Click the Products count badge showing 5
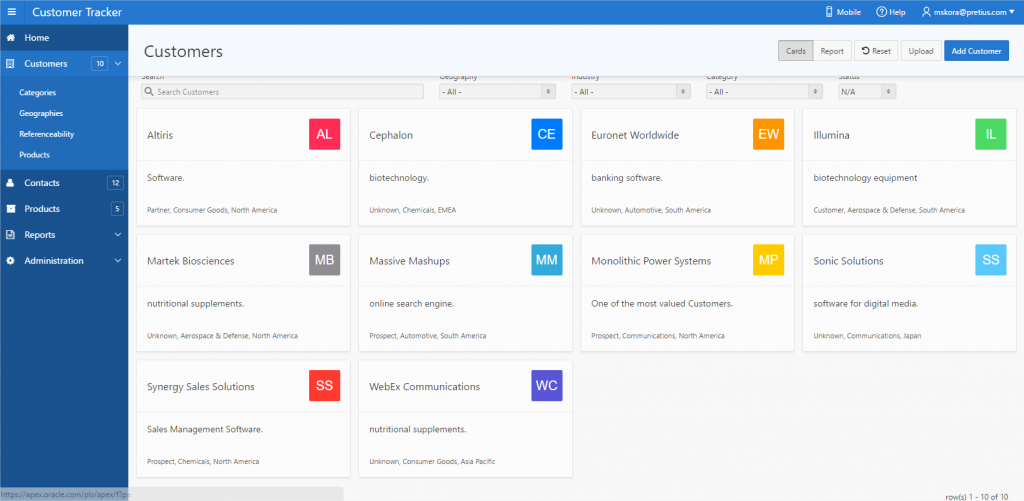1024x501 pixels. click(x=117, y=209)
